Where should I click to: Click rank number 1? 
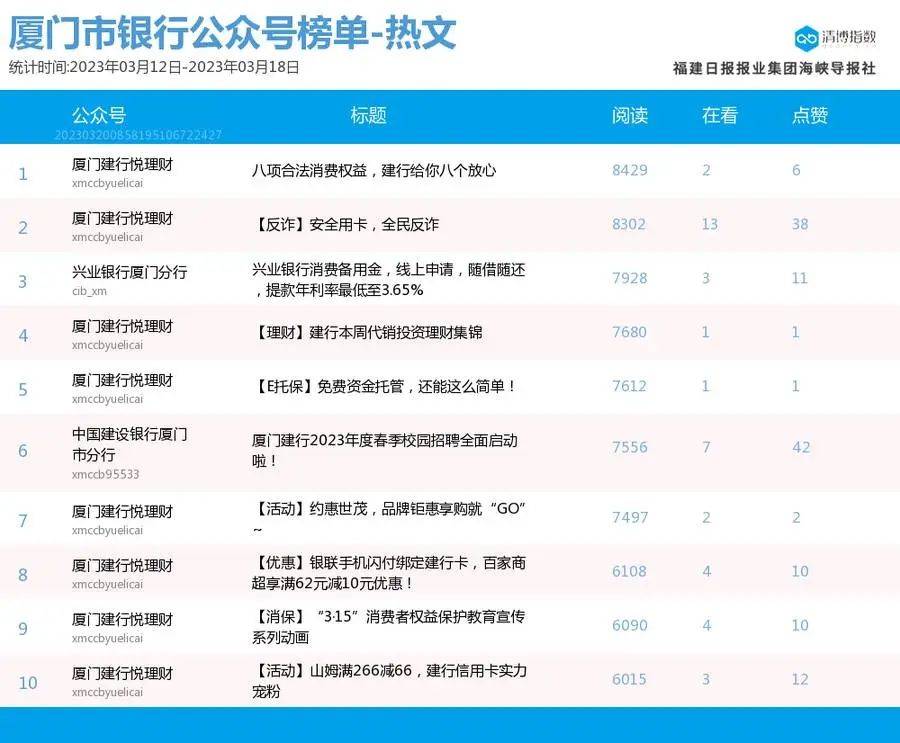23,173
